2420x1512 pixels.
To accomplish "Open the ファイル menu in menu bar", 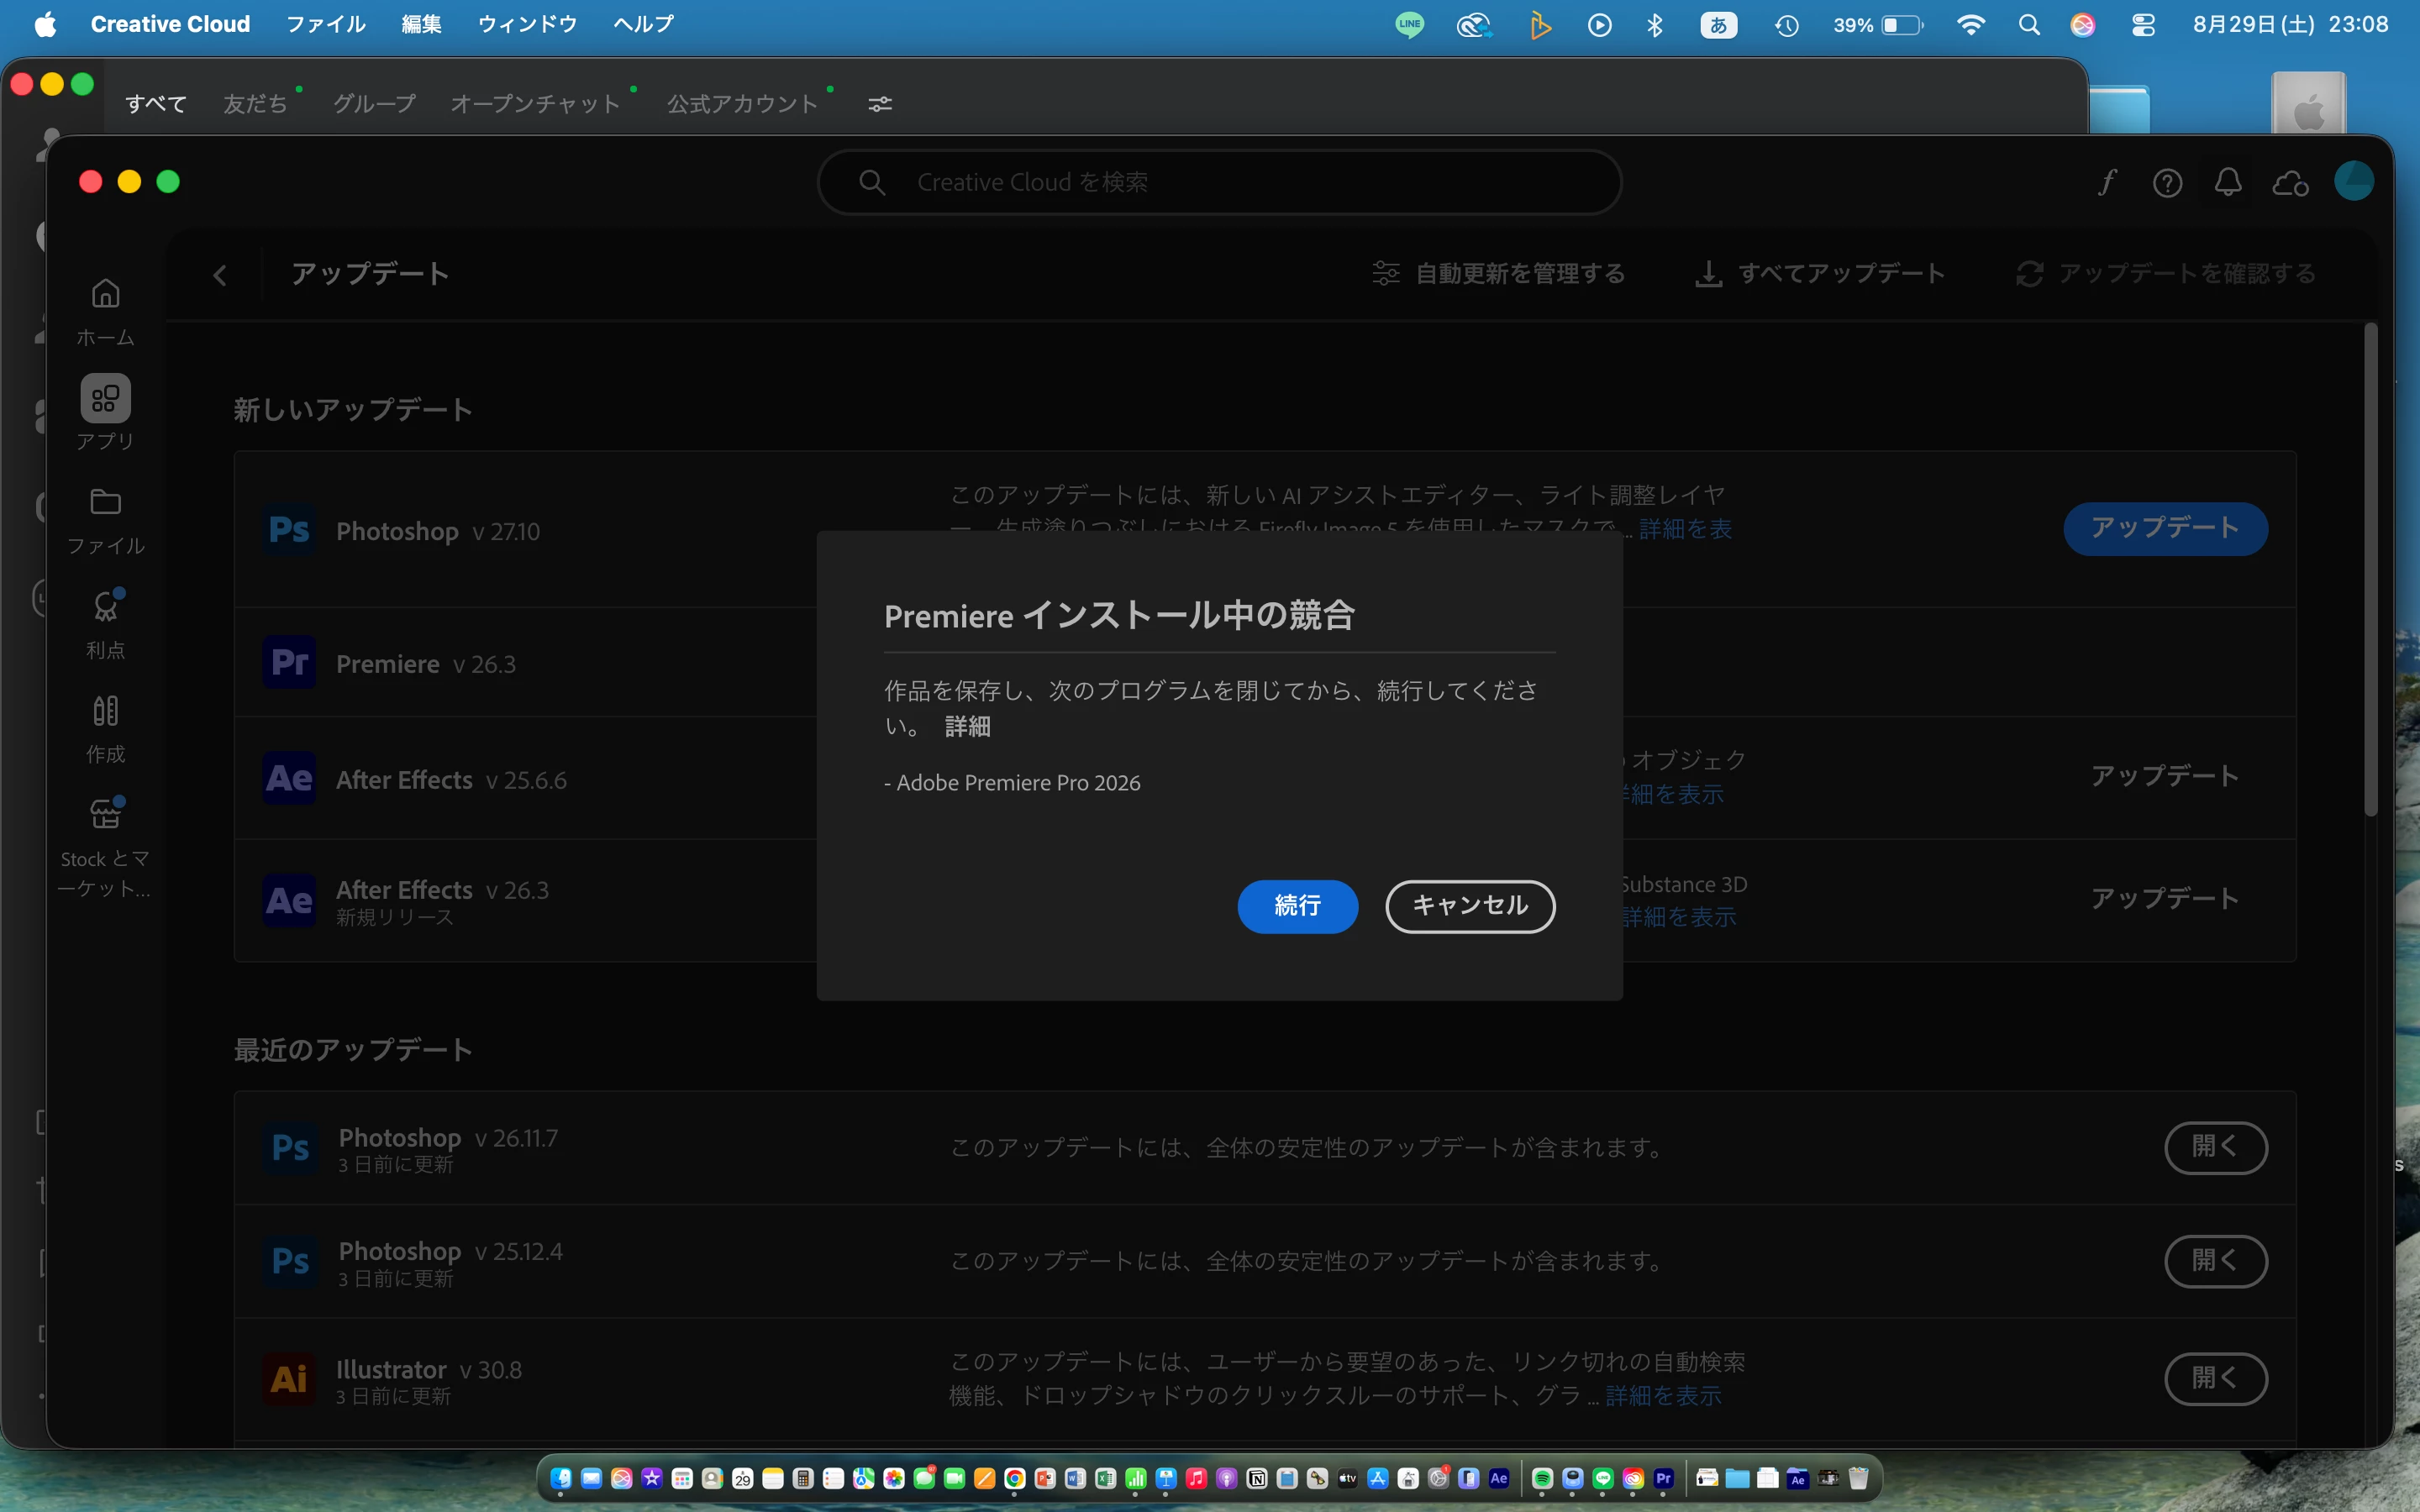I will click(x=326, y=24).
